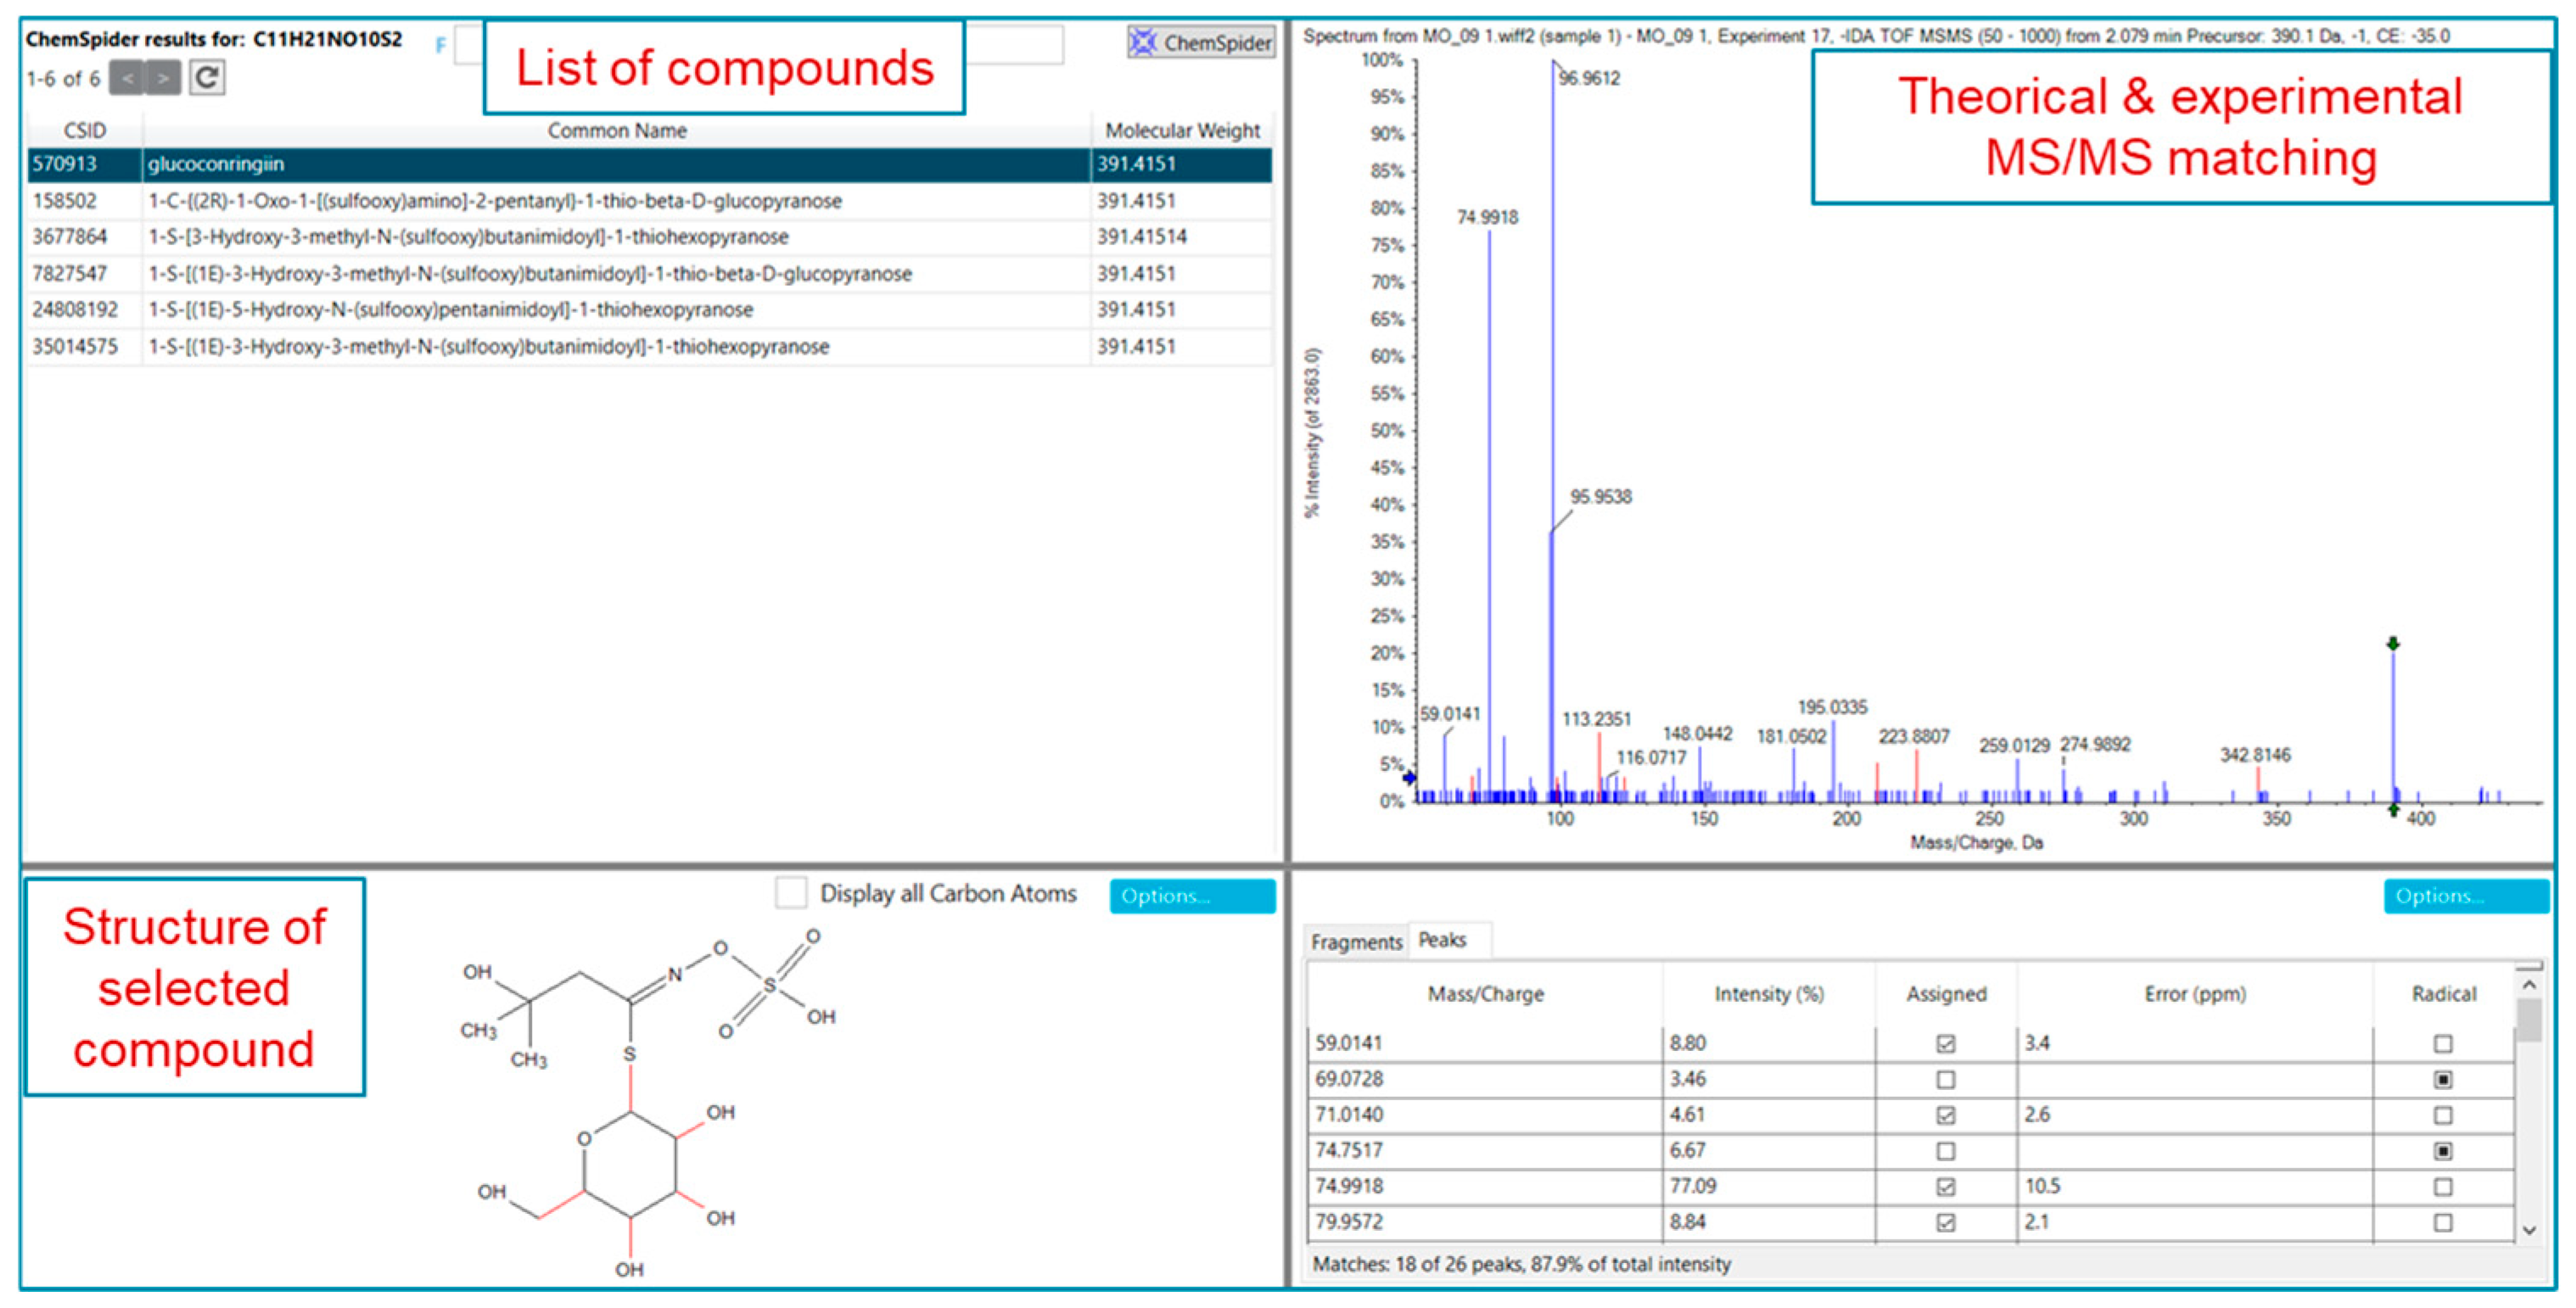Click the small F filter icon
The width and height of the screenshot is (2576, 1308).
coord(441,45)
